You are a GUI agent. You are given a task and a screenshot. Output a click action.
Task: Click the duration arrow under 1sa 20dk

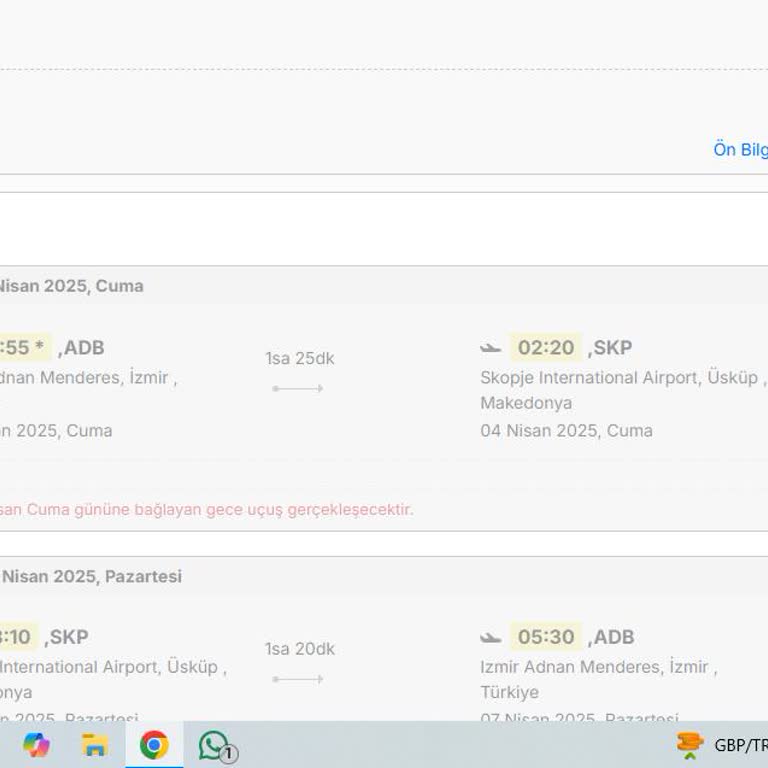coord(298,679)
